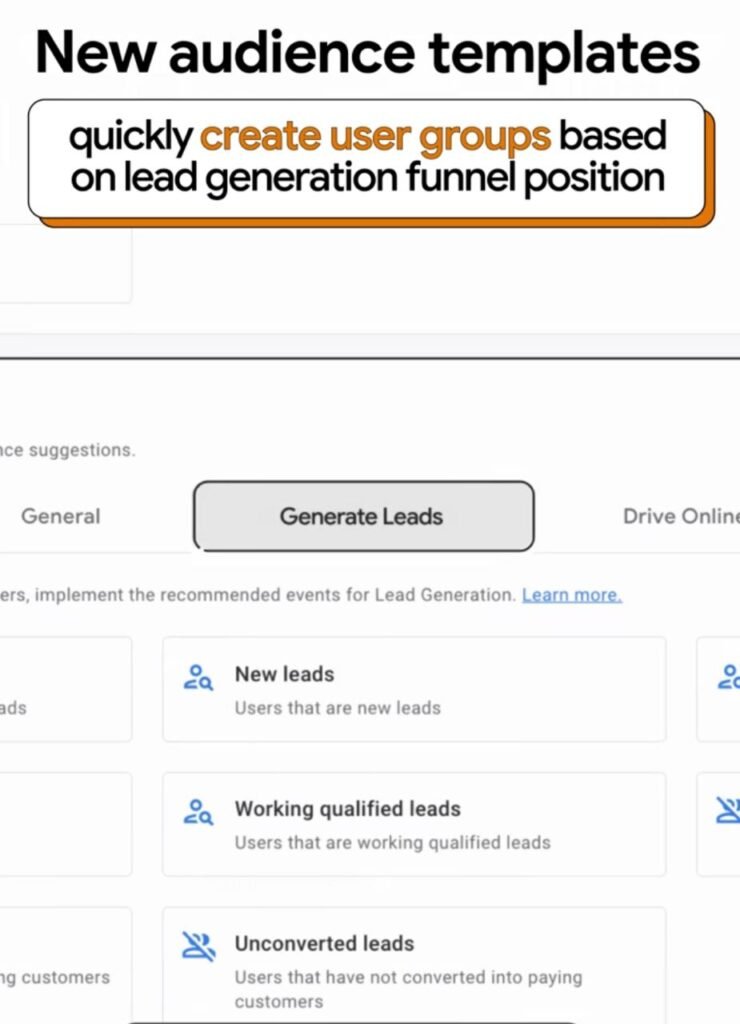Click the create user groups callout banner
The height and width of the screenshot is (1024, 740).
pos(370,158)
